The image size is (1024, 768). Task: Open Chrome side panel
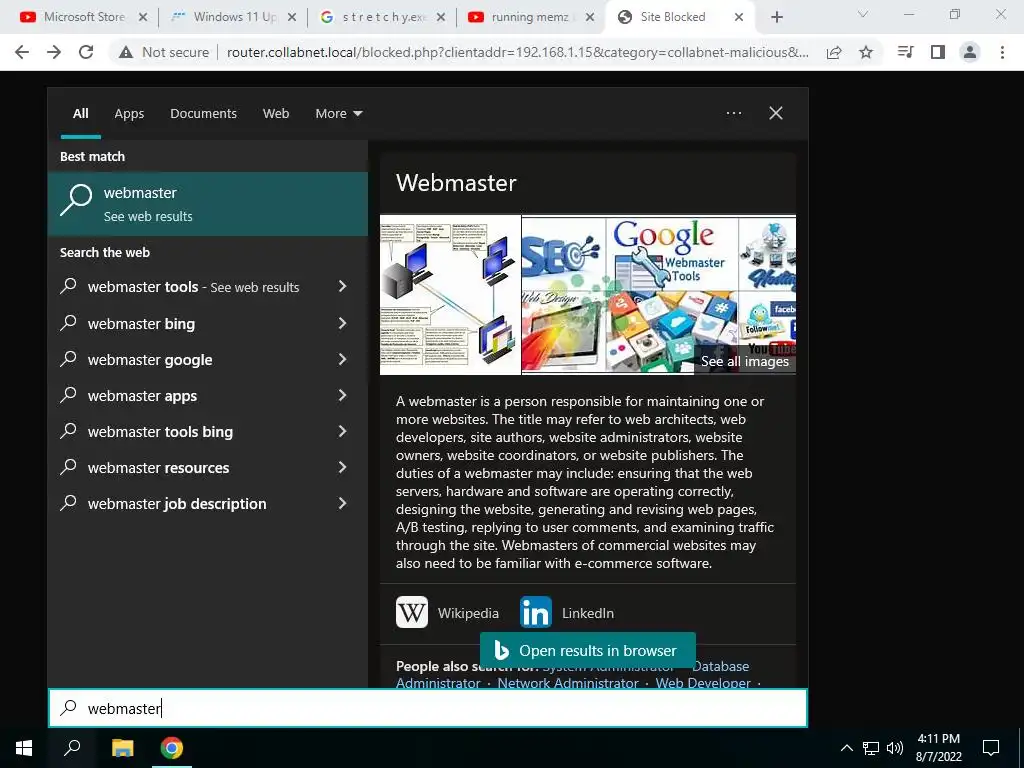pos(938,52)
